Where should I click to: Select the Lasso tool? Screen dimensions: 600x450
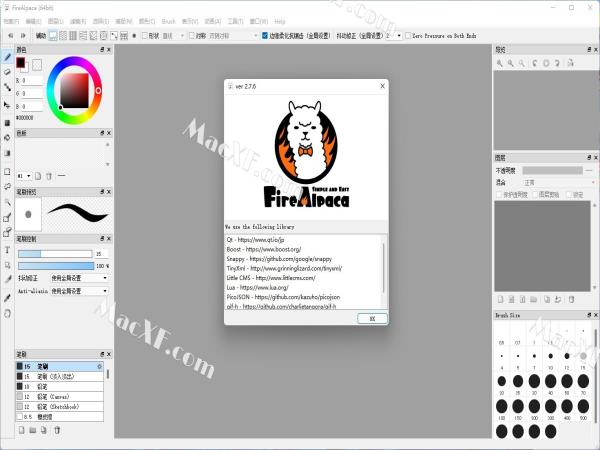(x=7, y=186)
